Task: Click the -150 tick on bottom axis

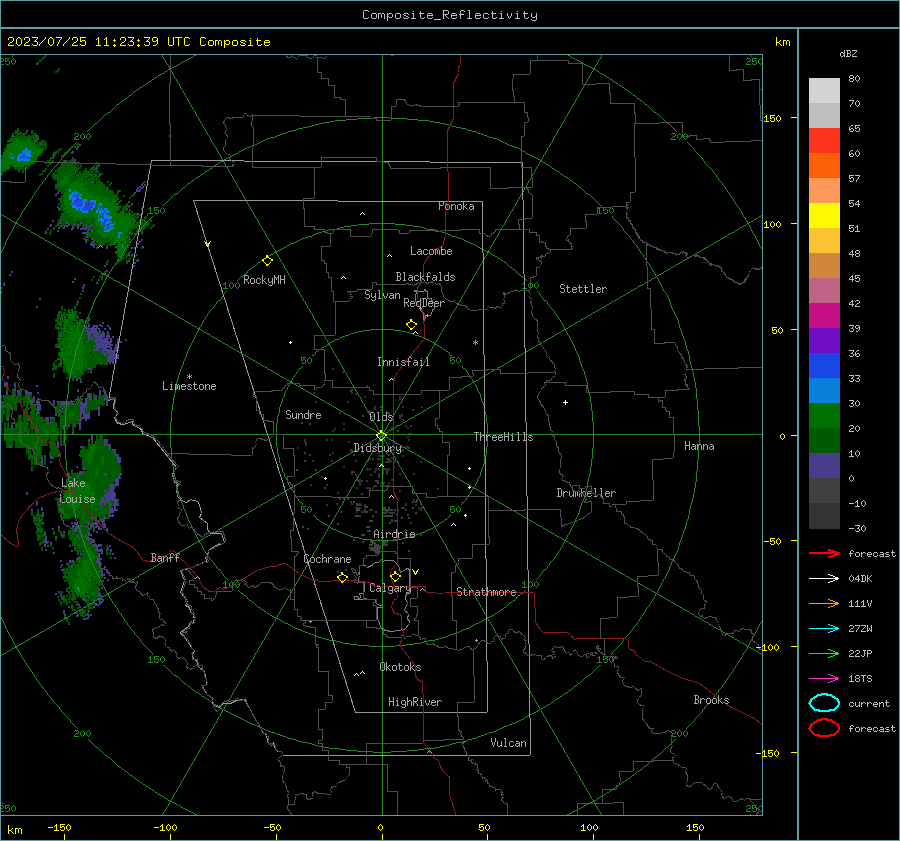Action: coord(59,827)
